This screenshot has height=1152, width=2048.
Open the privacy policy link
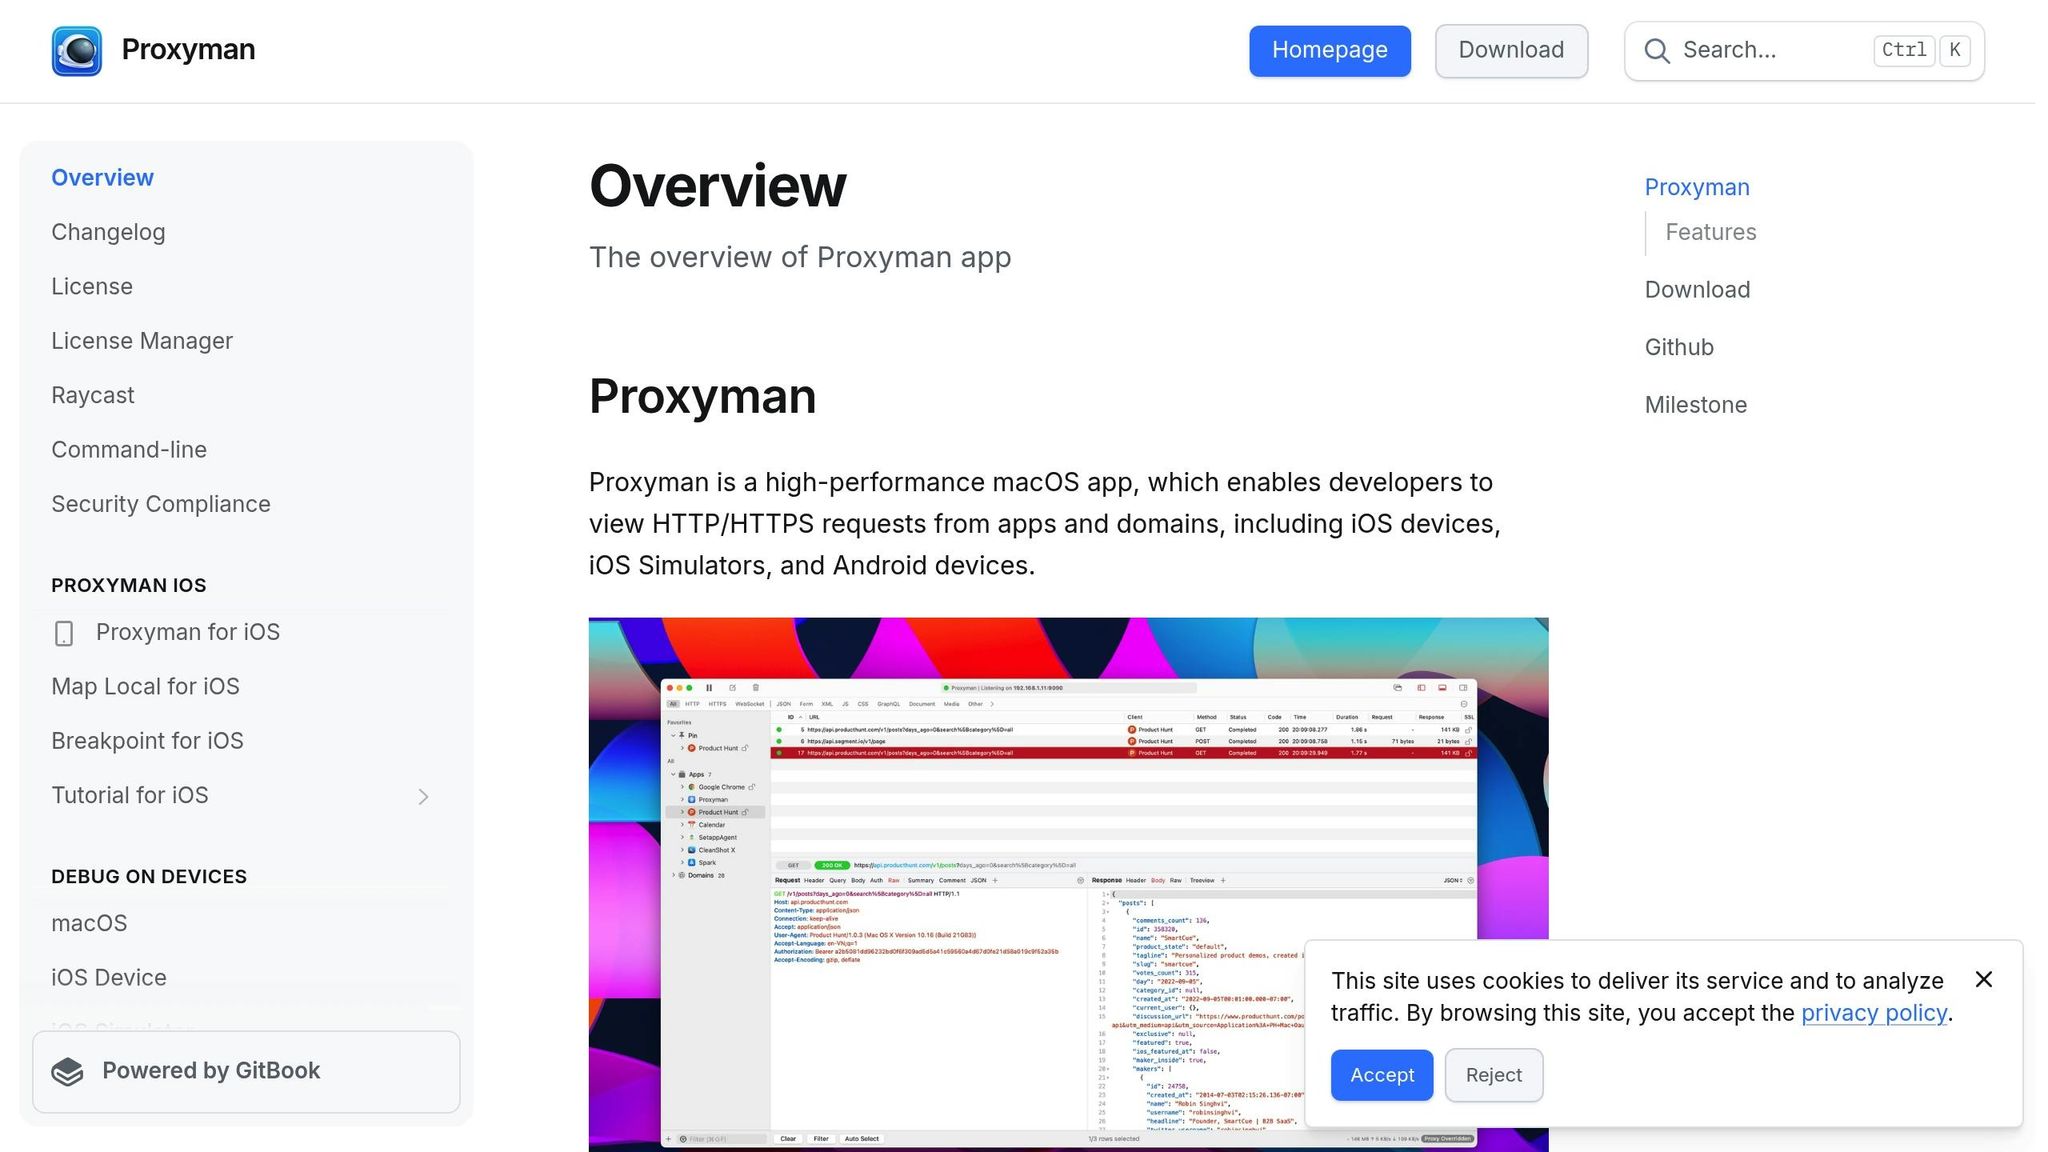[x=1873, y=1013]
